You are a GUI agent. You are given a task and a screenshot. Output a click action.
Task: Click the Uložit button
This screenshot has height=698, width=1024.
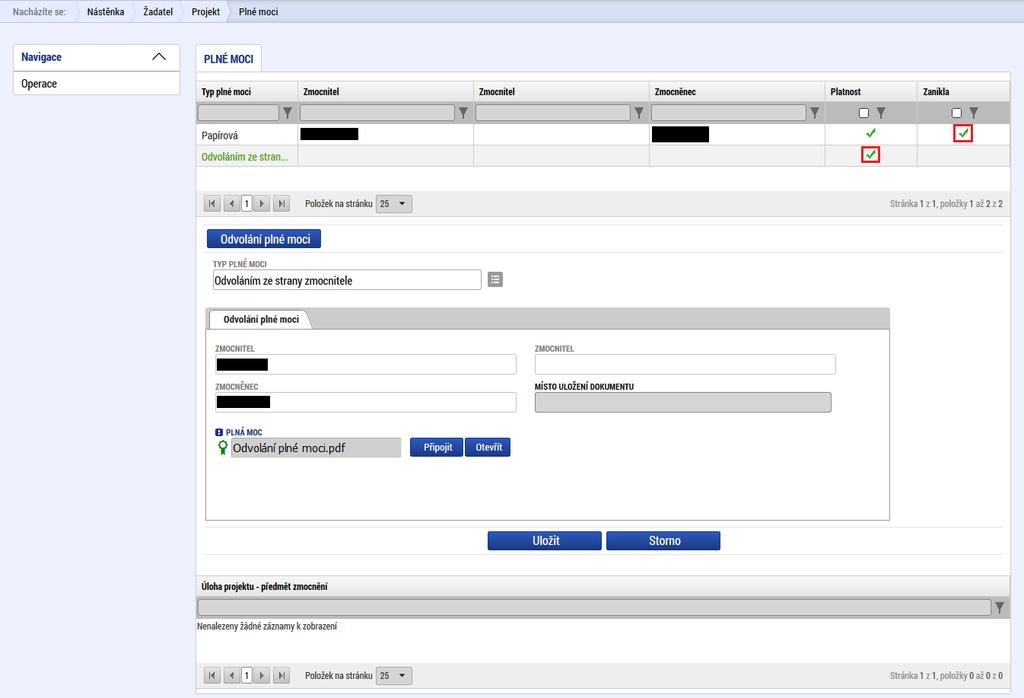545,541
